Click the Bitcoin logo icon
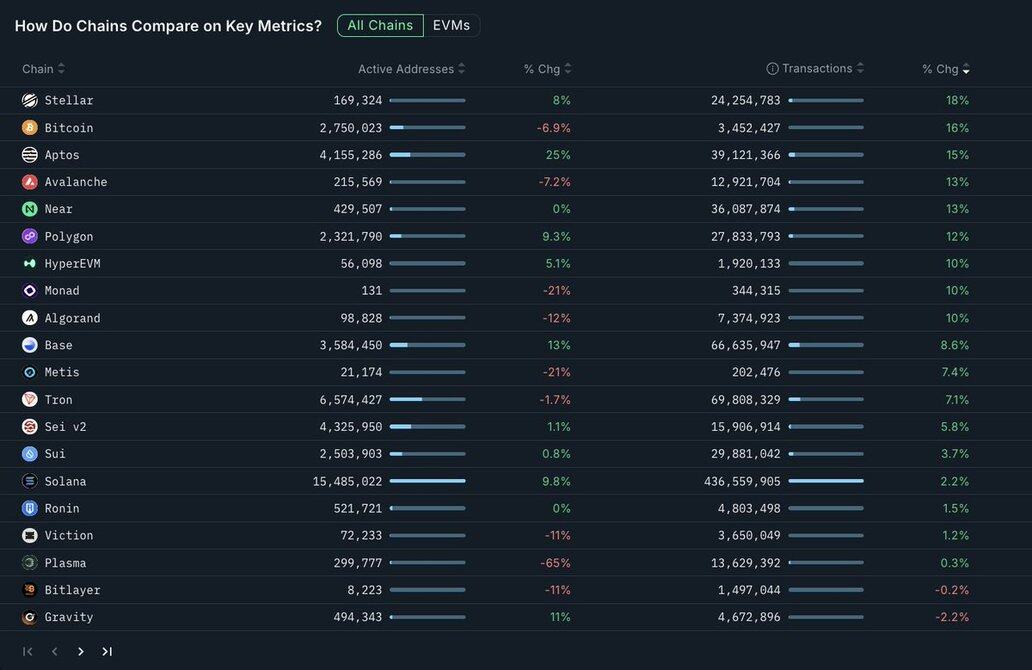The image size is (1032, 670). pyautogui.click(x=29, y=128)
